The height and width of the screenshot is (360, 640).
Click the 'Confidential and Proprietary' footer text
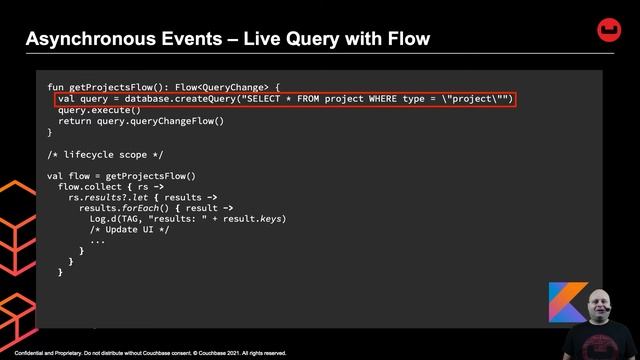coord(151,353)
